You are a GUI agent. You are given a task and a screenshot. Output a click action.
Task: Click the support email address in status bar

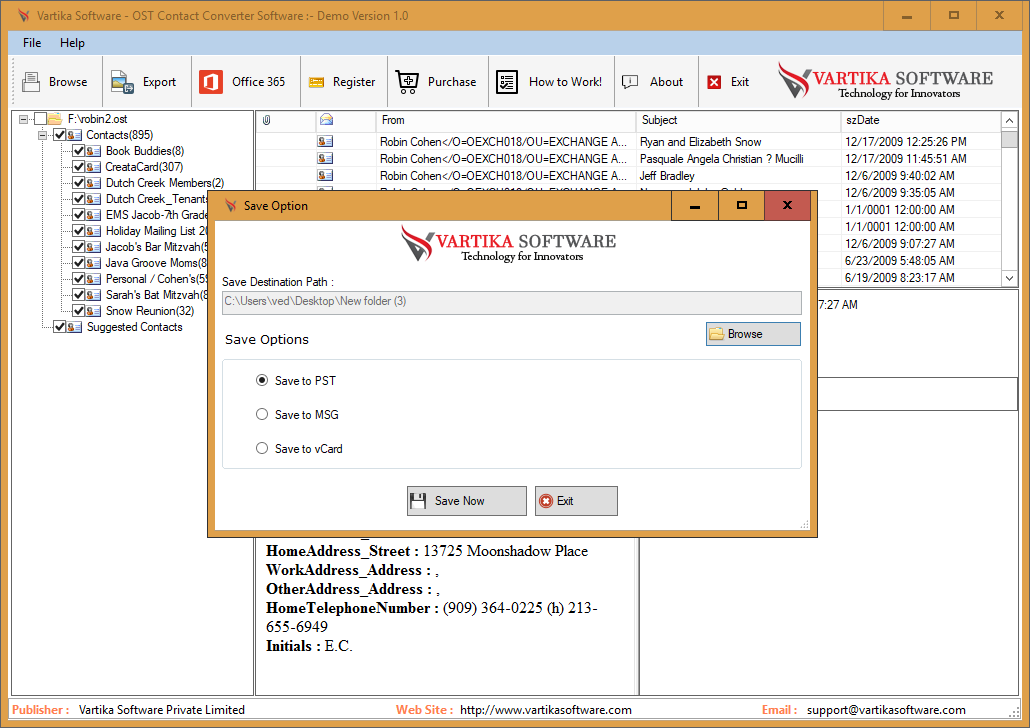coord(886,710)
